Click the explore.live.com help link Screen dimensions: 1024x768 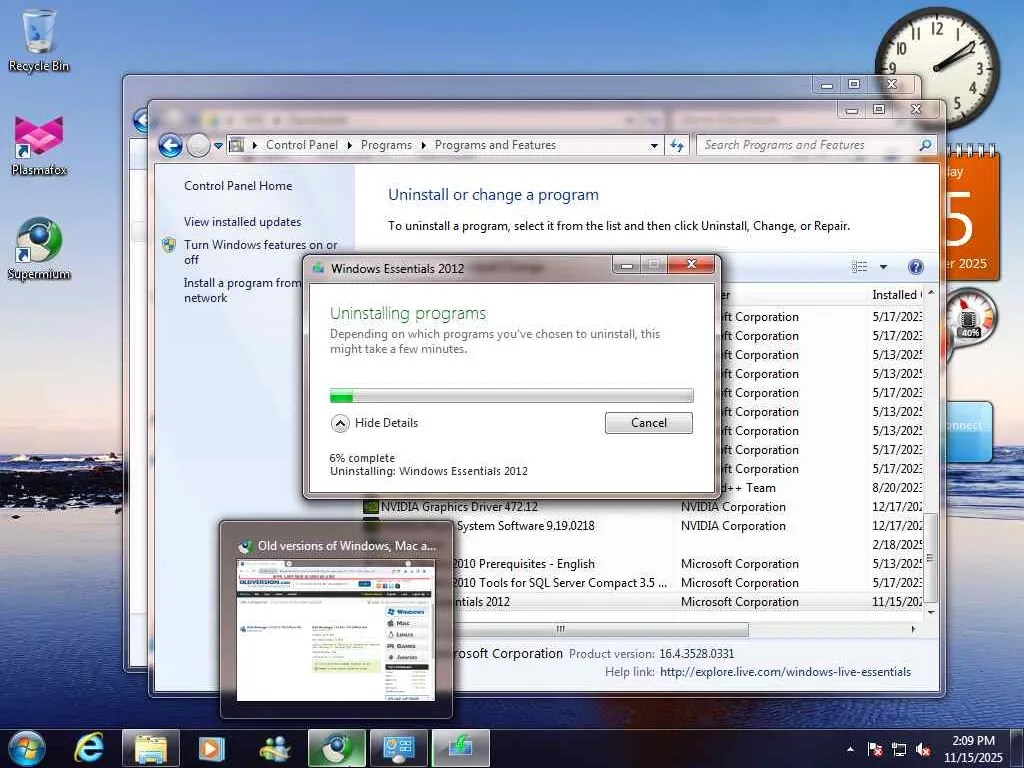pyautogui.click(x=785, y=671)
